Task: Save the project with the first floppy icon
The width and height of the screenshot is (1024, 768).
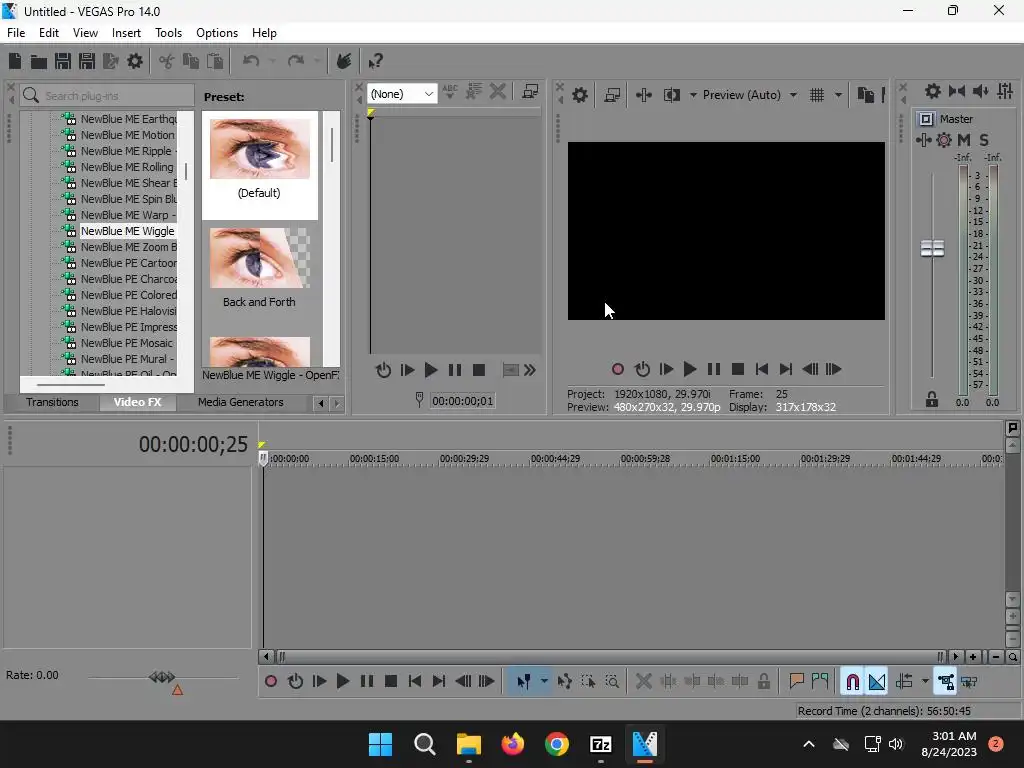Action: tap(63, 61)
